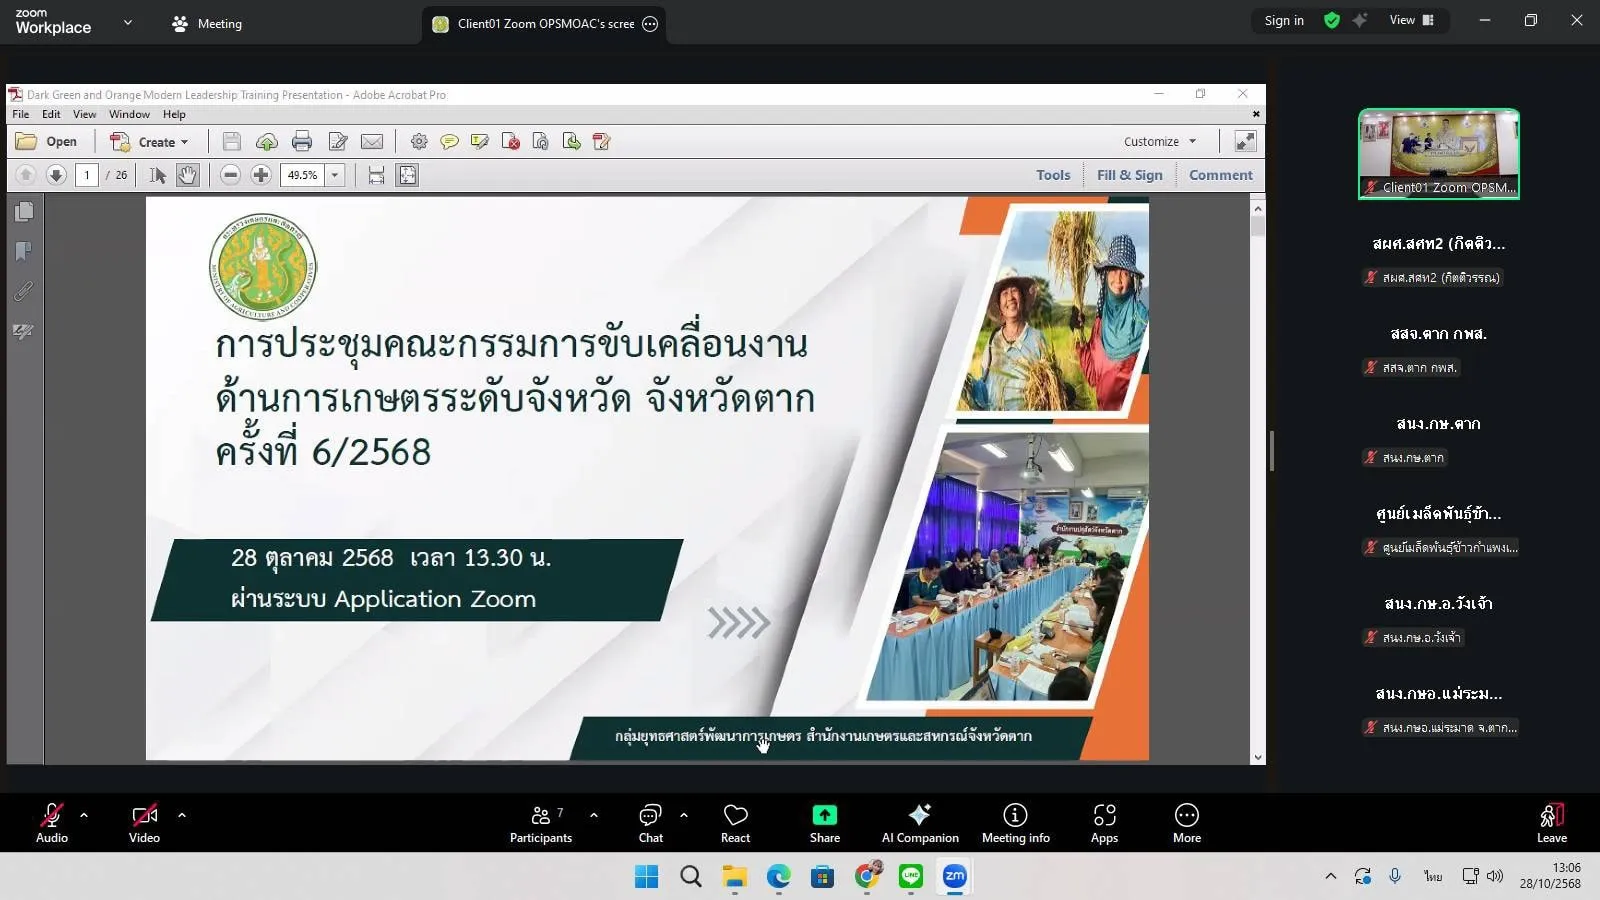Expand the audio options arrow
This screenshot has height=900, width=1600.
click(x=84, y=815)
